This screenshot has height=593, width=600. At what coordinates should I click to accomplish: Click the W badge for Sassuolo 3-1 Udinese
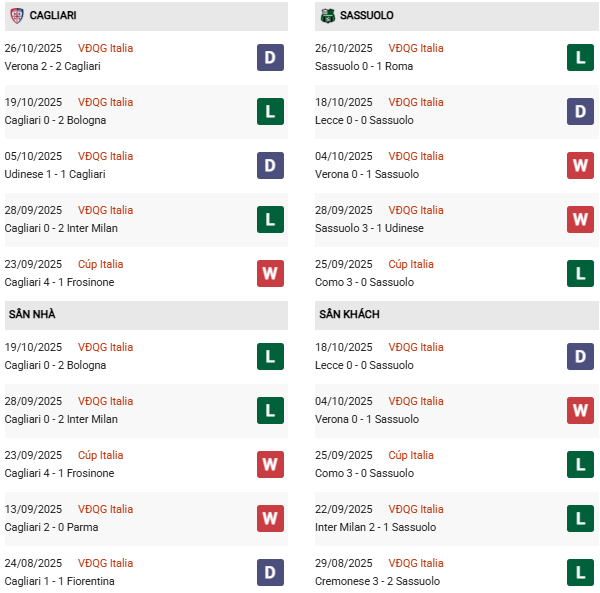point(580,219)
